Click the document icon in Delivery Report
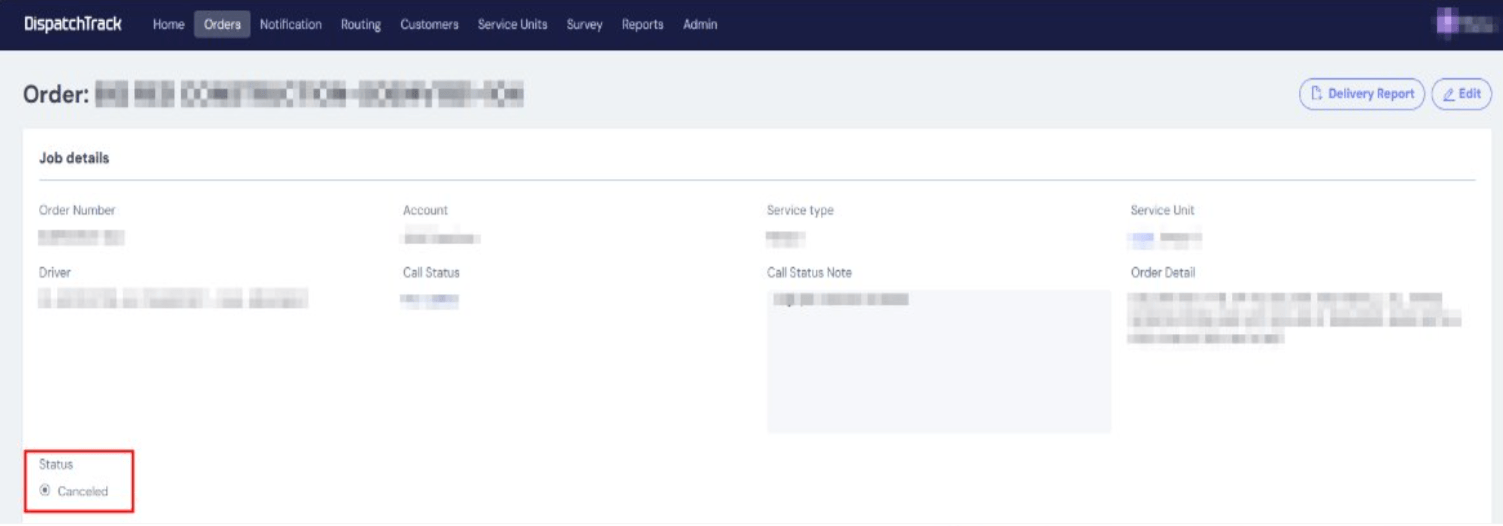The width and height of the screenshot is (1503, 526). [1316, 94]
